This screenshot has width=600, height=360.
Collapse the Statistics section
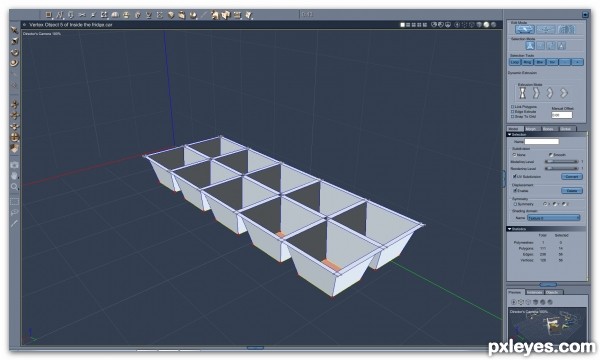pyautogui.click(x=509, y=229)
